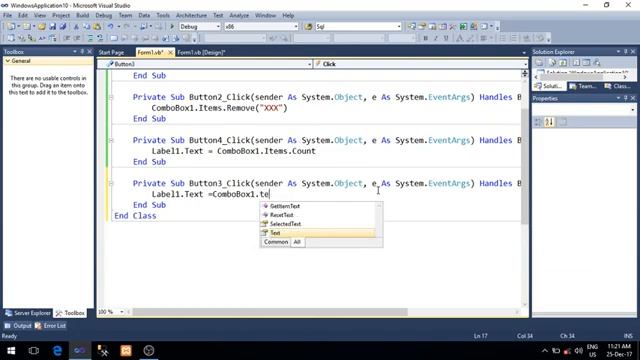Open the Analyze menu
The height and width of the screenshot is (360, 640).
239,16
